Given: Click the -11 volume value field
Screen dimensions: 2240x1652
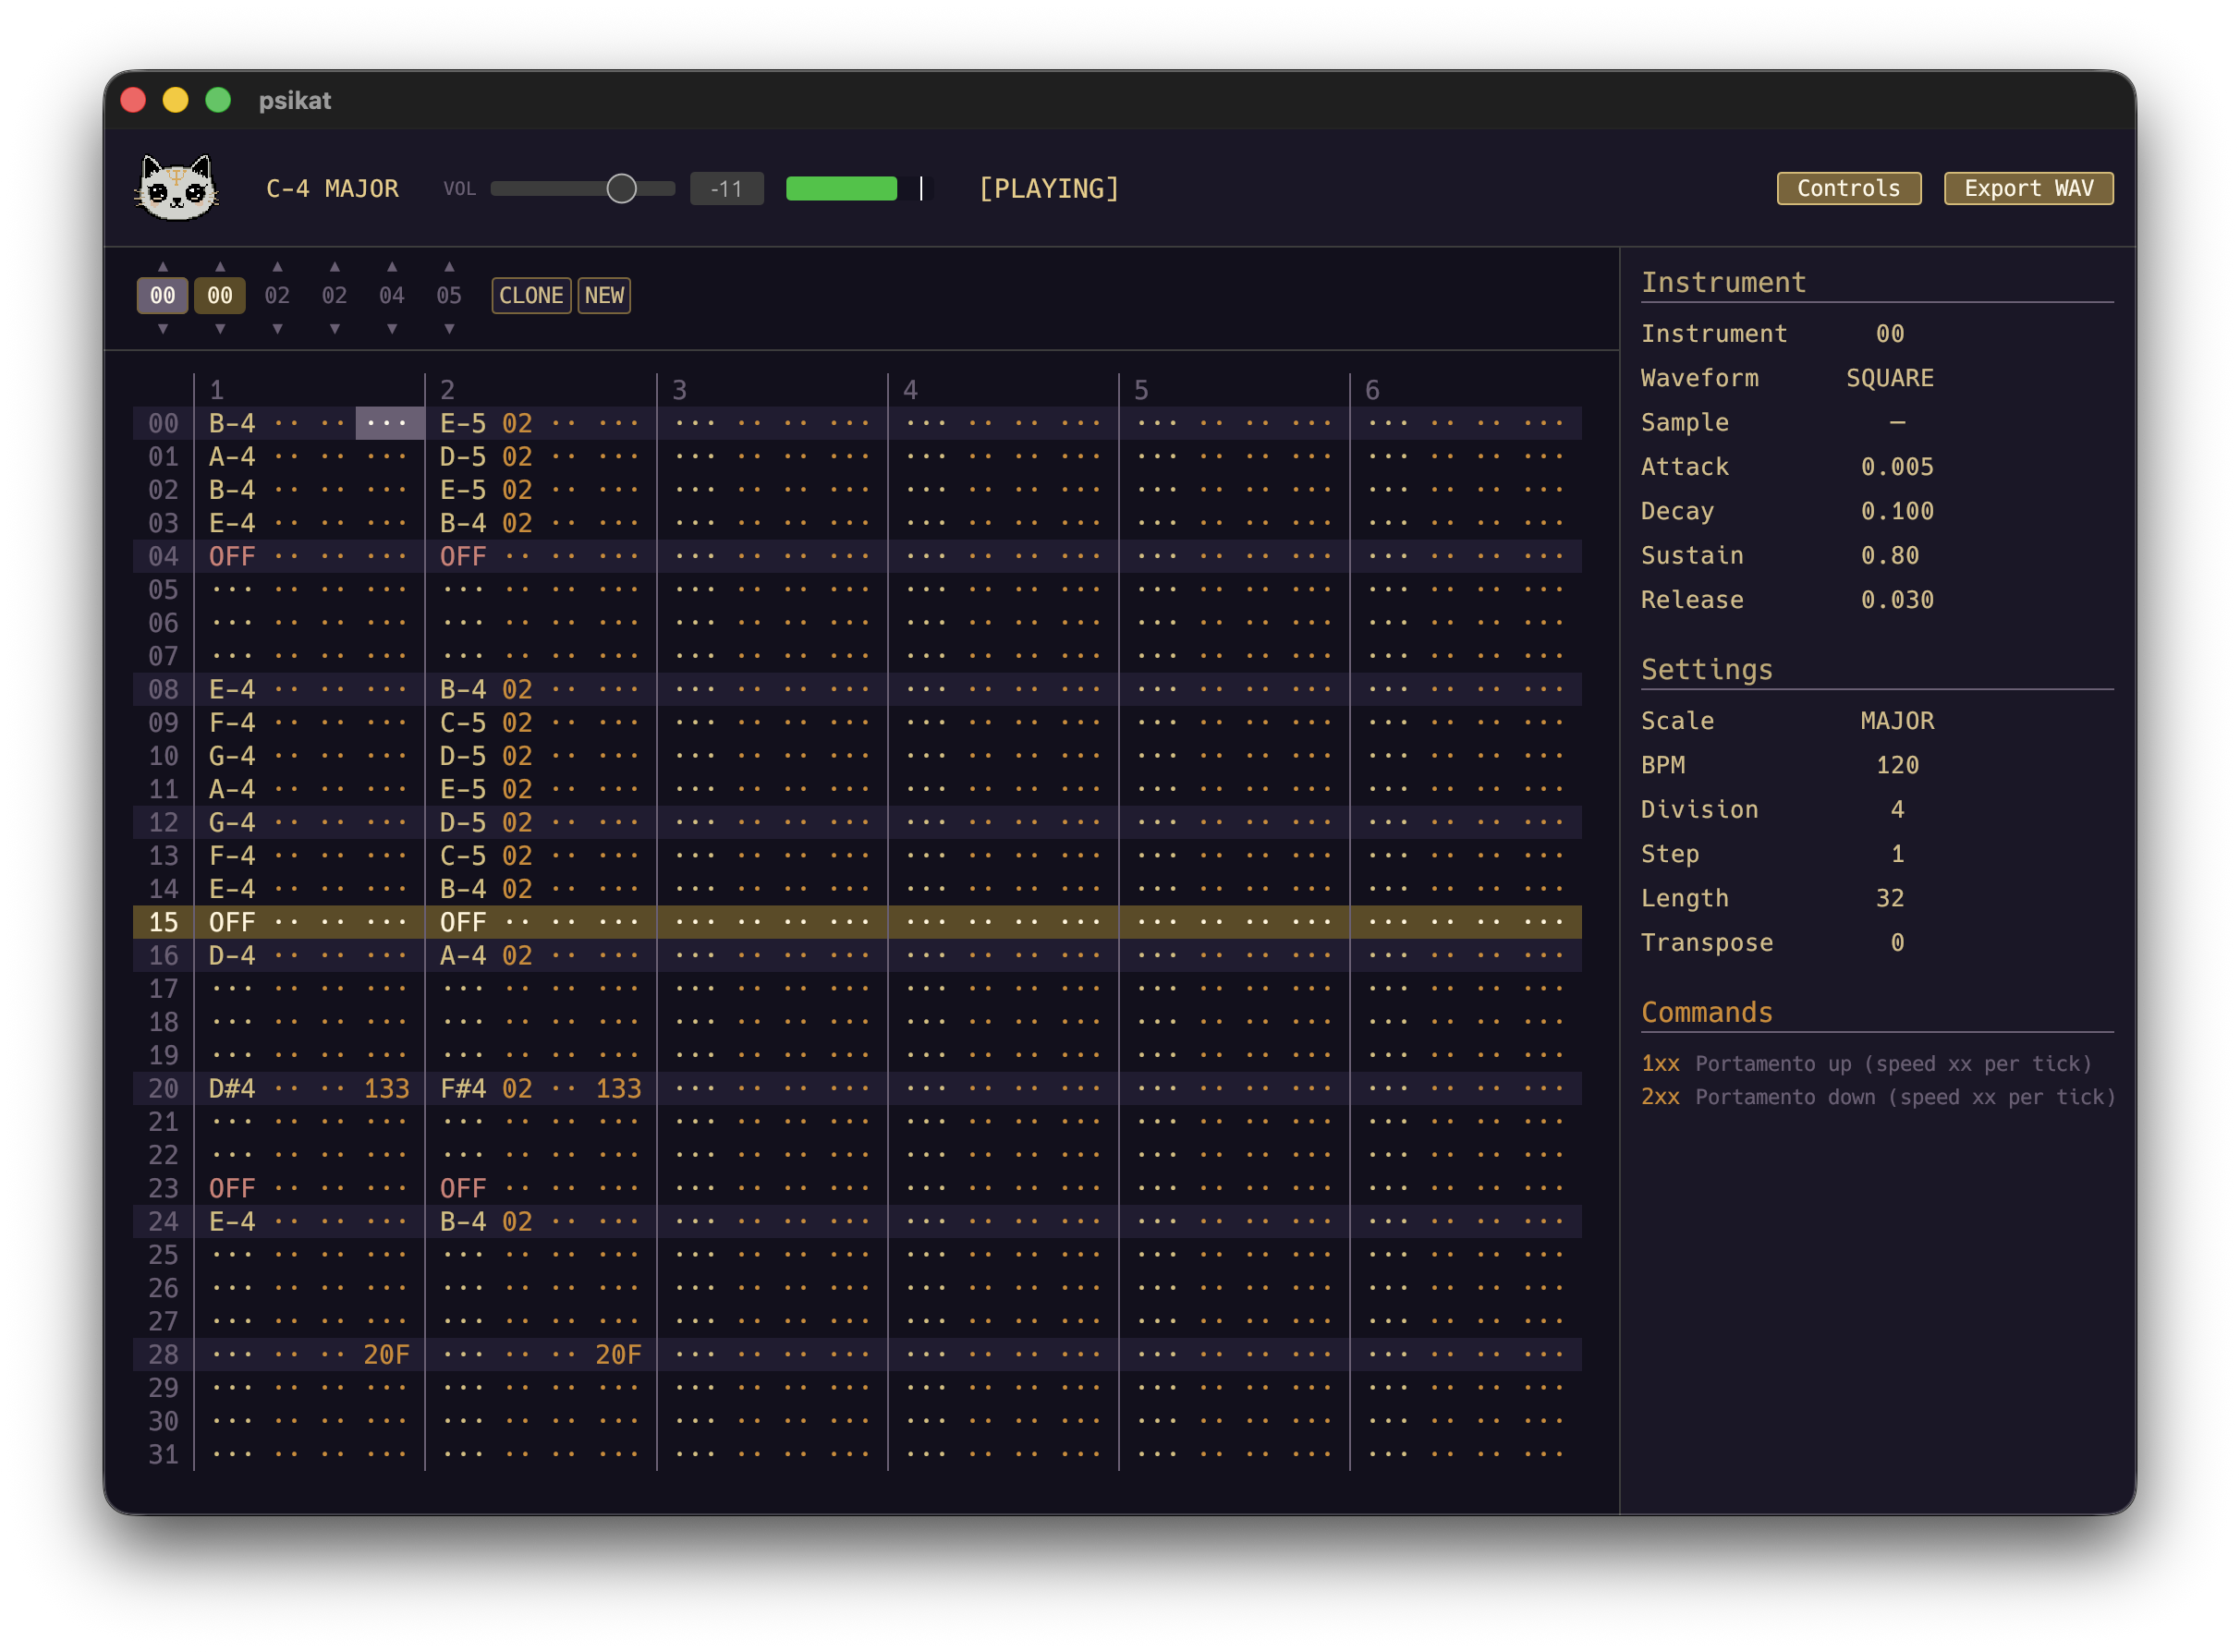Looking at the screenshot, I should [726, 188].
